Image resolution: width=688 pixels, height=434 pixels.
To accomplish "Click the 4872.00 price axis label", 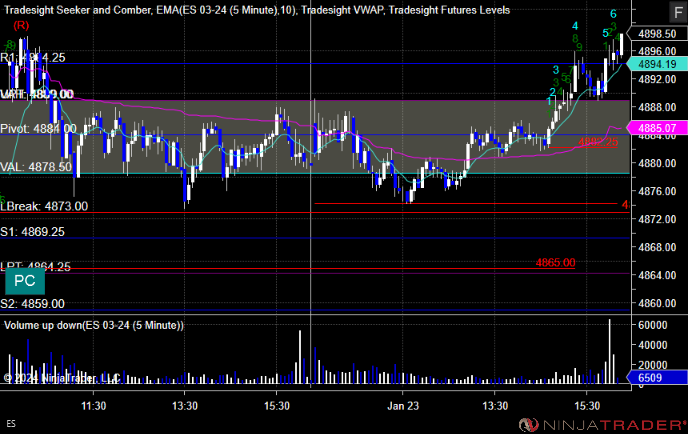I will [x=657, y=219].
